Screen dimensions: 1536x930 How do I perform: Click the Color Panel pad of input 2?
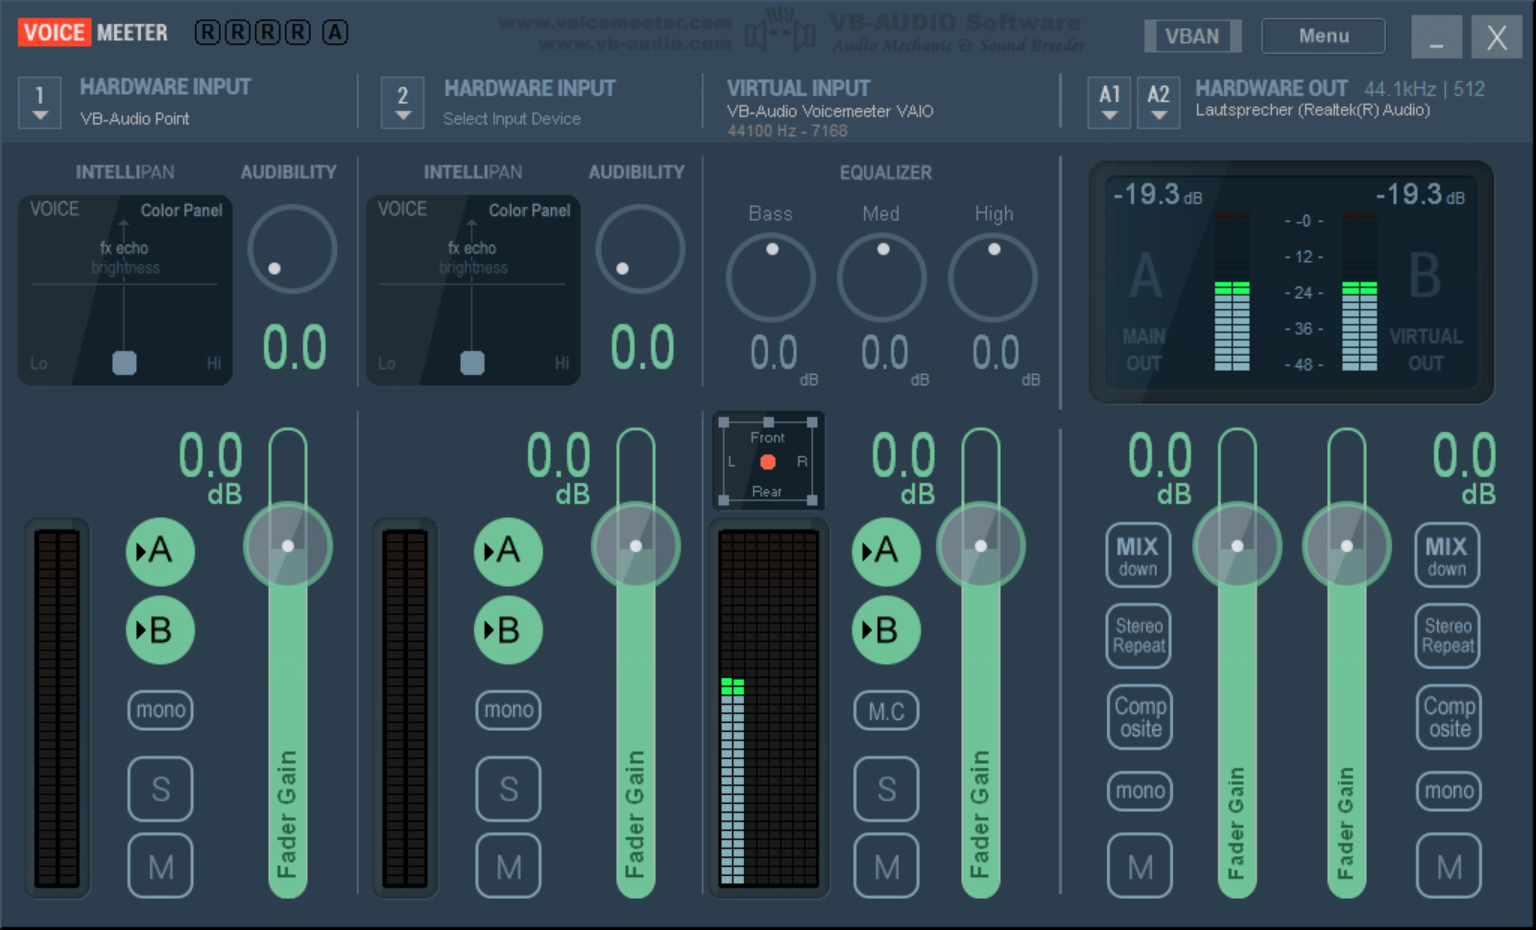tap(473, 290)
